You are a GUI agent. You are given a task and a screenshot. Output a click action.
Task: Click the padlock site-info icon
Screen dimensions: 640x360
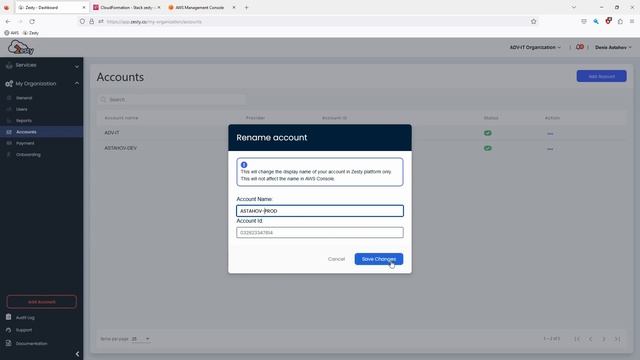pyautogui.click(x=91, y=22)
